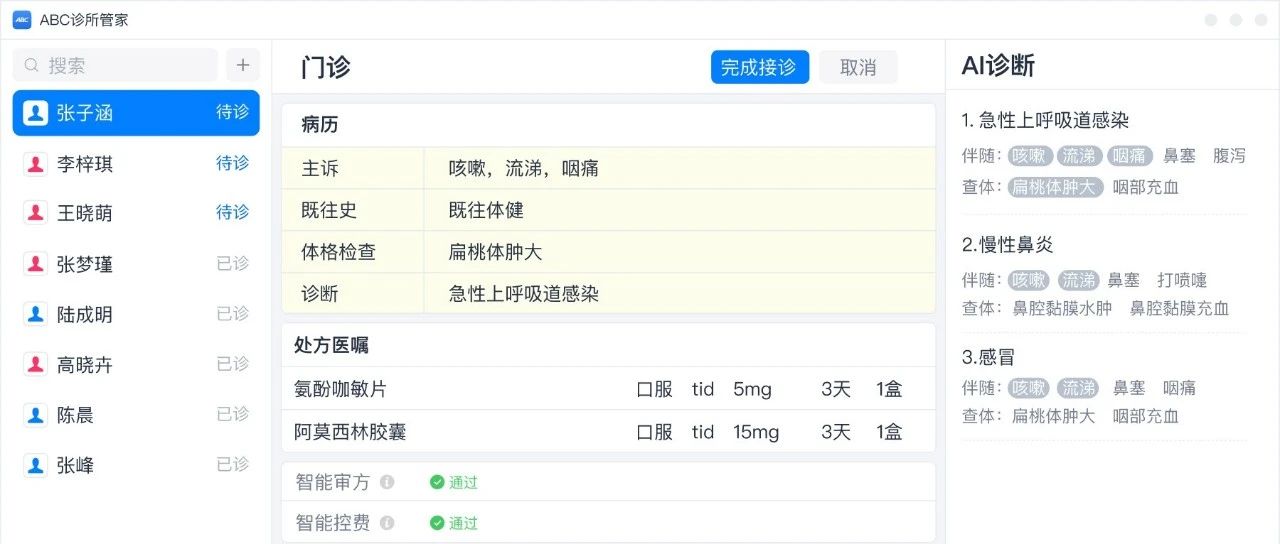Select patient name 李梓琪

coord(85,164)
